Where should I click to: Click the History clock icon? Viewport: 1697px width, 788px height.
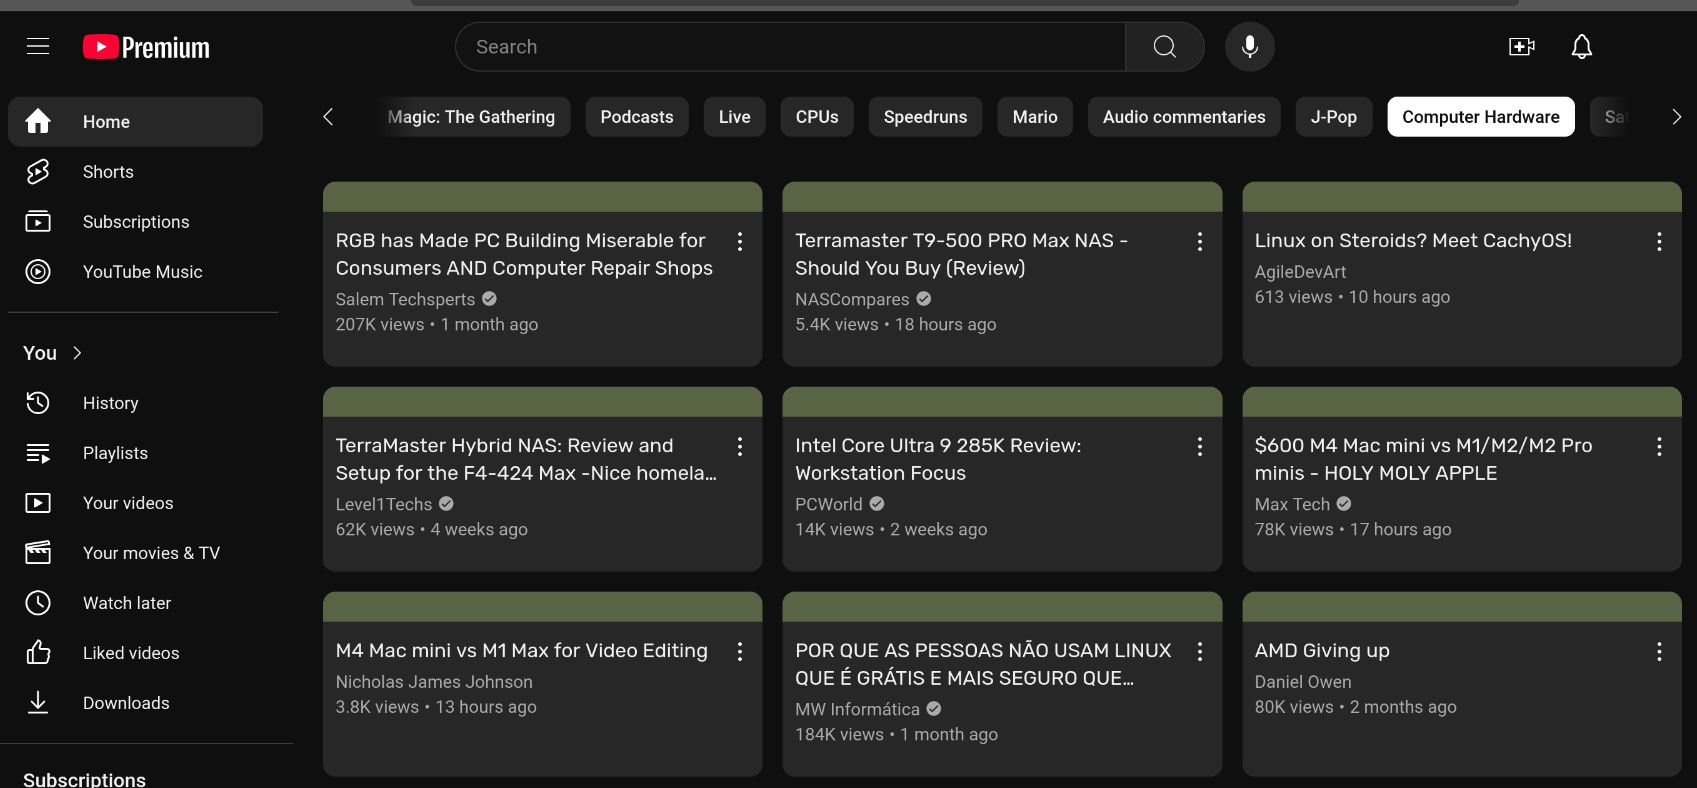coord(38,403)
